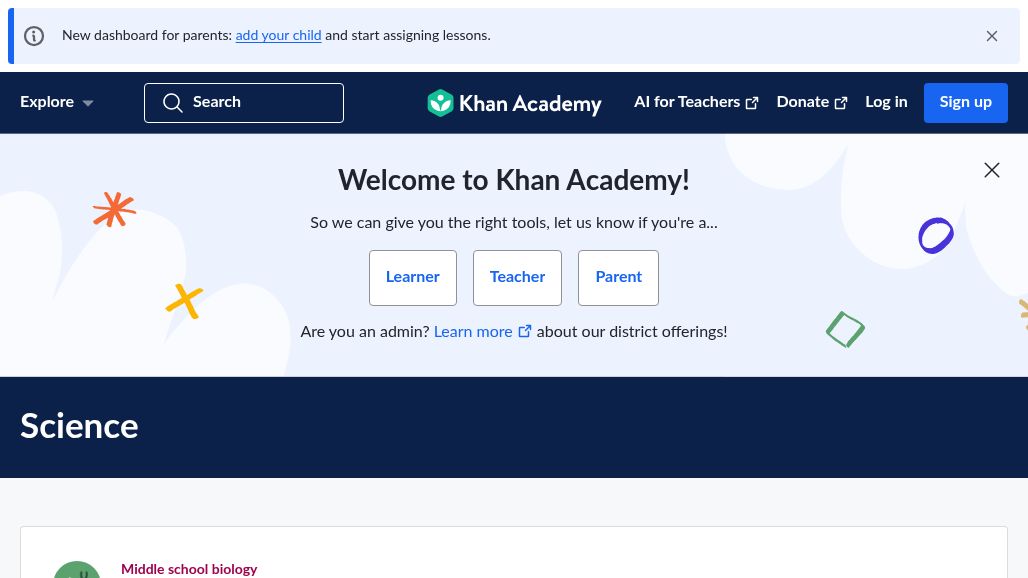Select the Parent role option
The width and height of the screenshot is (1028, 578).
(x=618, y=278)
